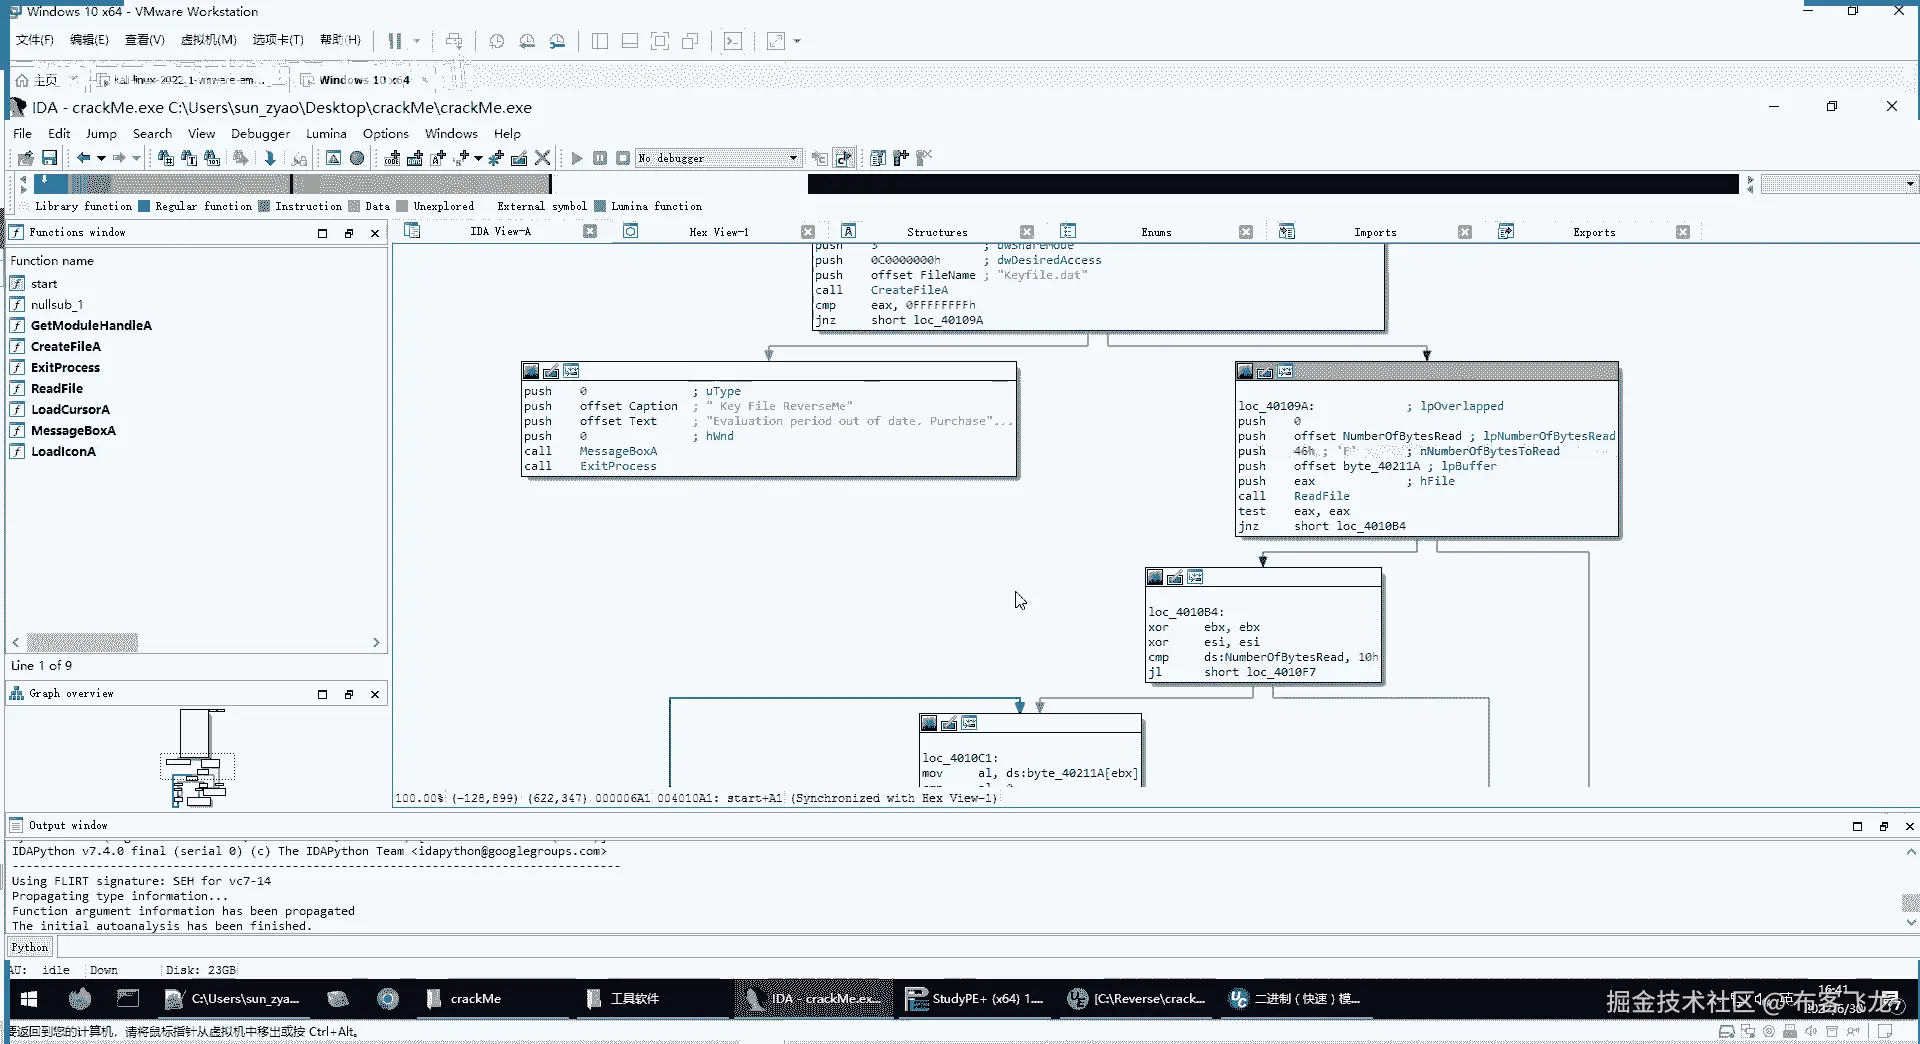Click the search for byte sequence binoculars icon
This screenshot has width=1920, height=1044.
tap(212, 158)
